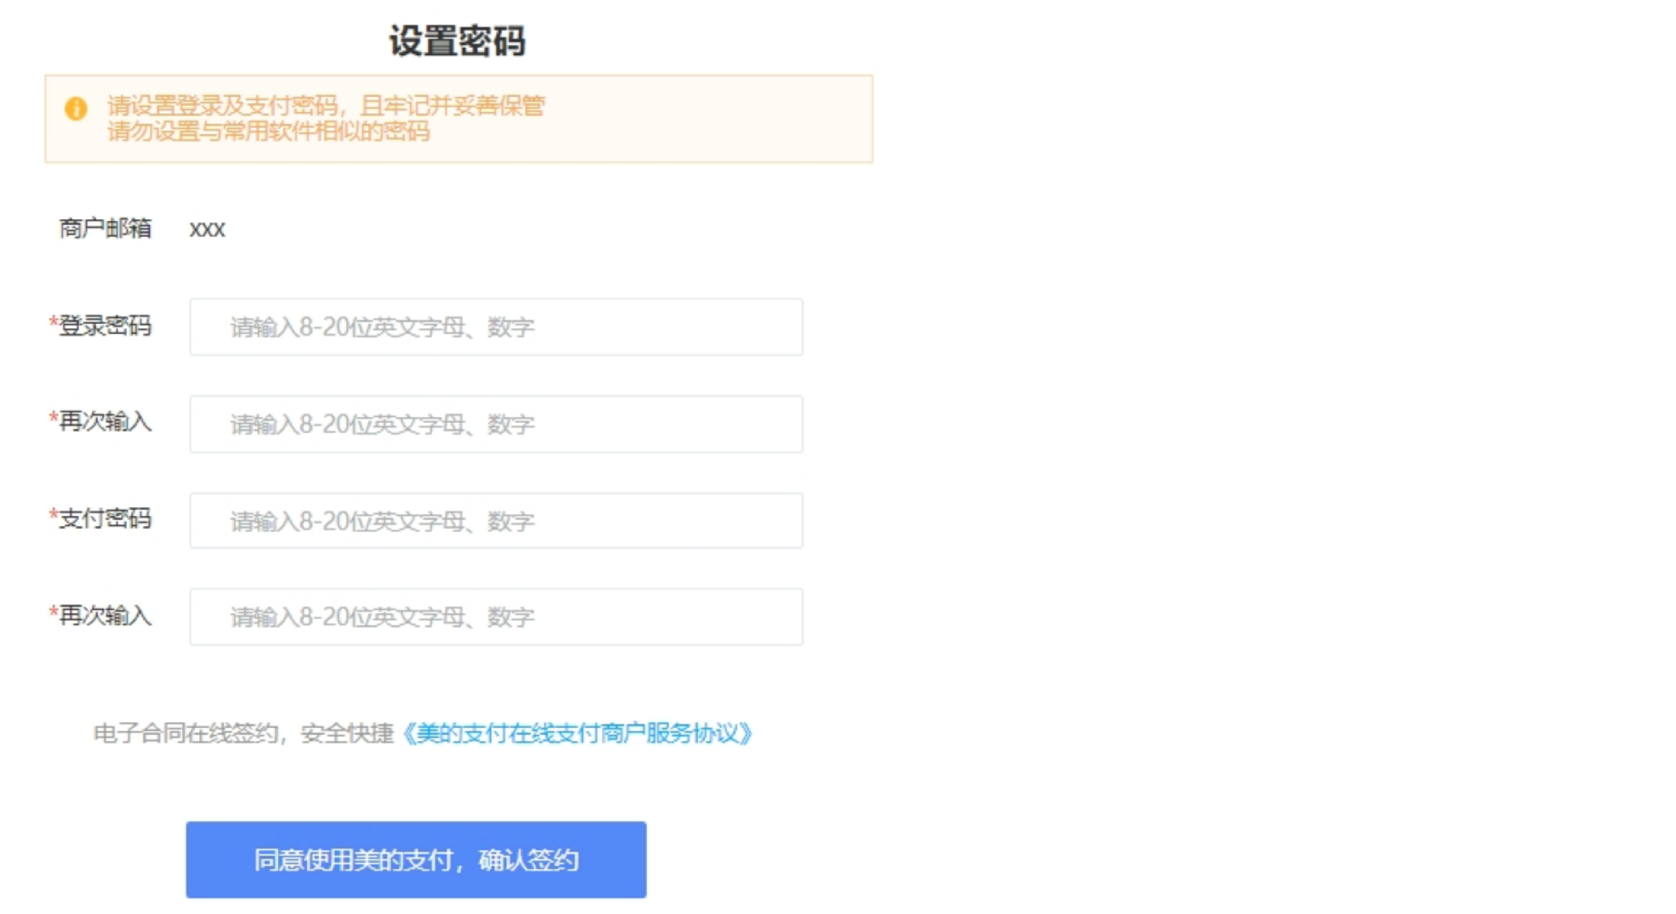Click the 设置密码 page heading
1676x914 pixels.
point(457,41)
